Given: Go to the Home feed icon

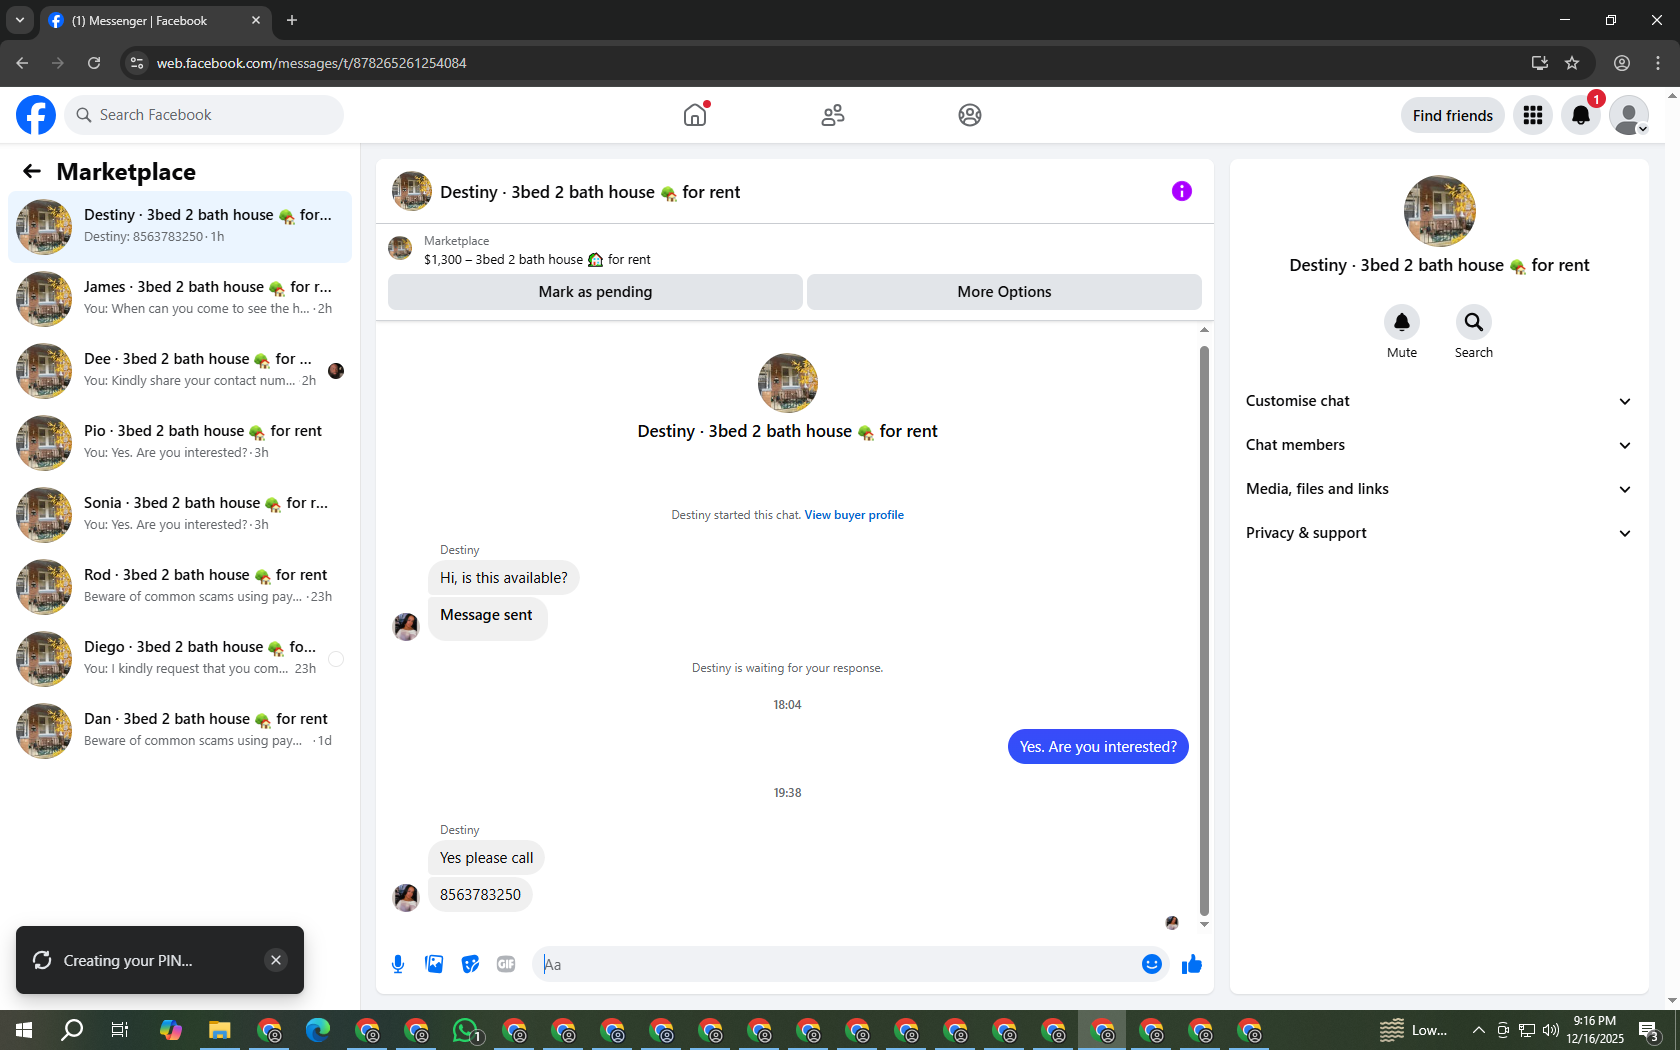Looking at the screenshot, I should pyautogui.click(x=695, y=115).
